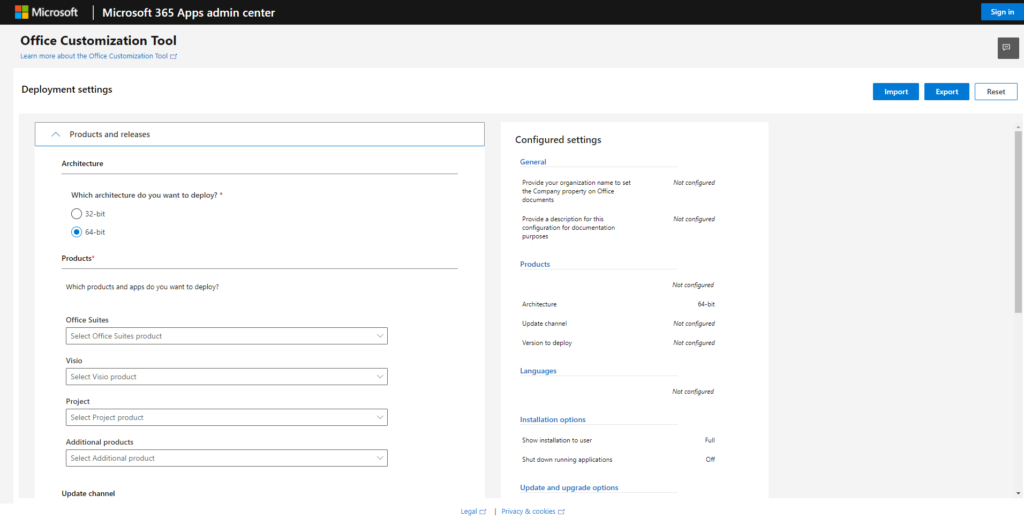Image resolution: width=1024 pixels, height=518 pixels.
Task: Click scrollbar down arrow at bottom
Action: coord(1017,493)
